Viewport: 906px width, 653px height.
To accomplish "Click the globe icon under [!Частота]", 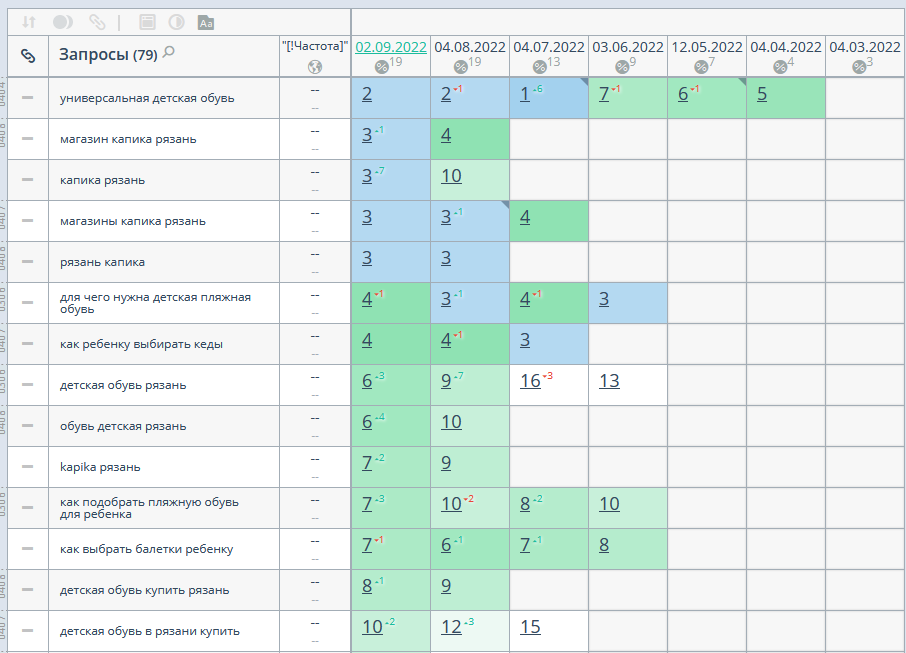I will (314, 67).
